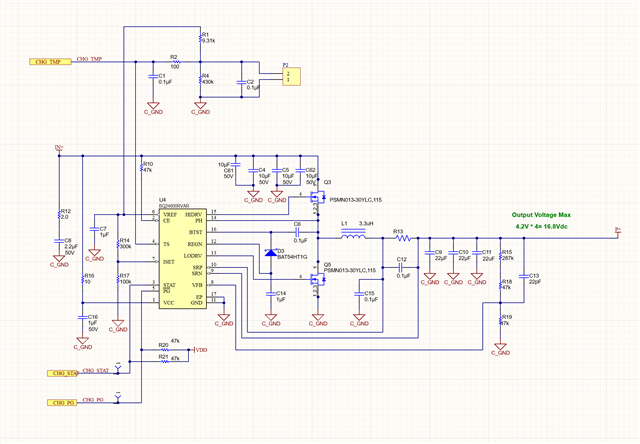This screenshot has height=444, width=640.
Task: Click the C_GND symbol below C1
Action: [x=153, y=109]
